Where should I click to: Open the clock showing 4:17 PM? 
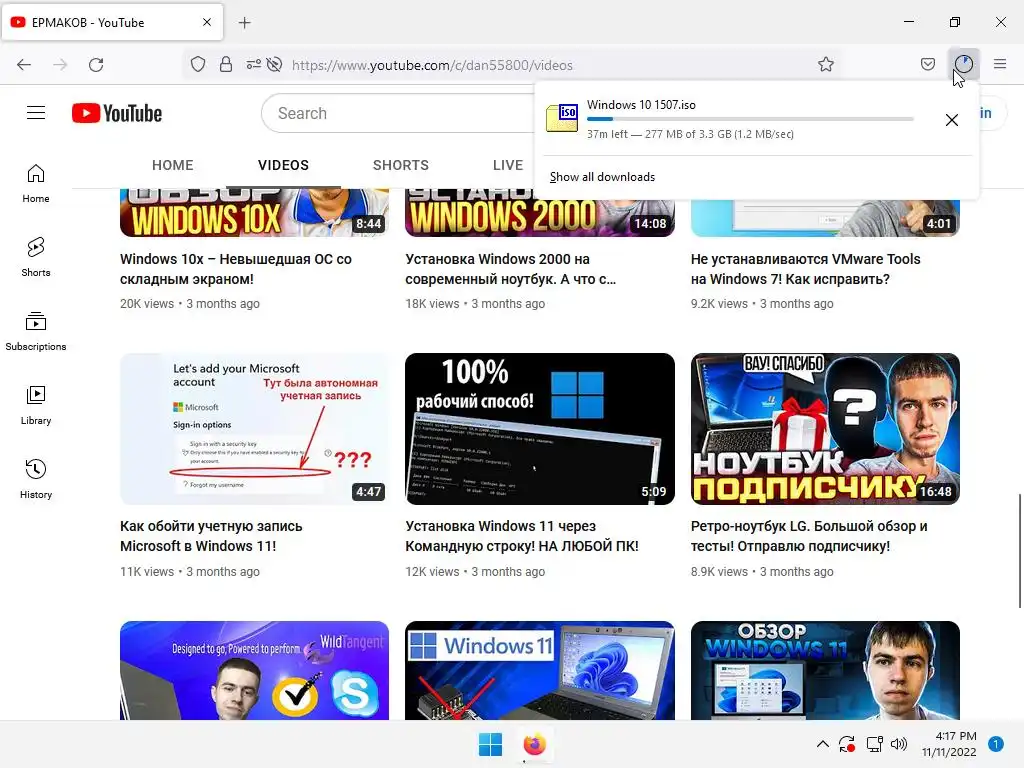pos(949,744)
